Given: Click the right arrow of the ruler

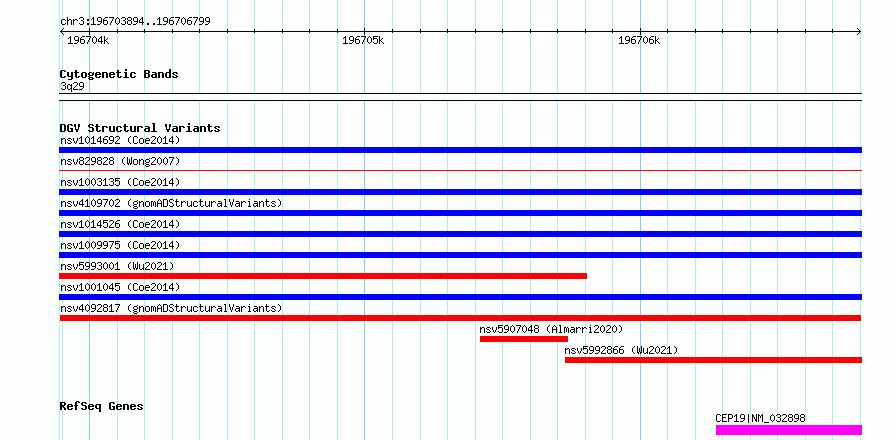Looking at the screenshot, I should tap(859, 32).
